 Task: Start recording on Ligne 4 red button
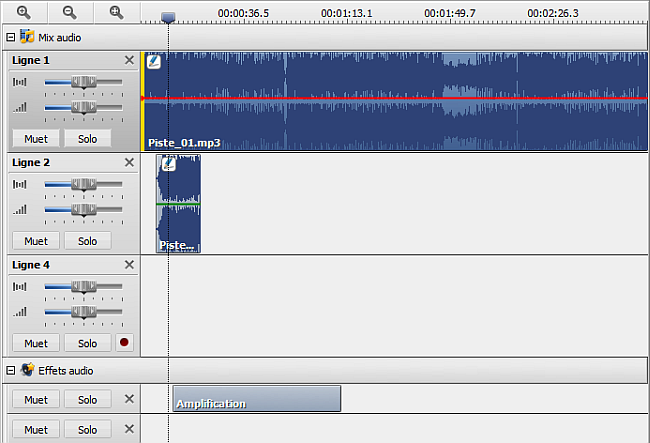click(x=124, y=343)
